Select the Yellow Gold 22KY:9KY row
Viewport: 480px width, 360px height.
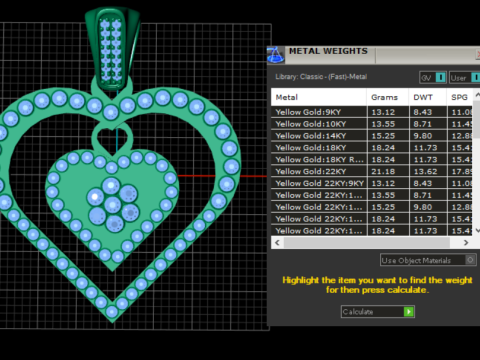(372, 183)
